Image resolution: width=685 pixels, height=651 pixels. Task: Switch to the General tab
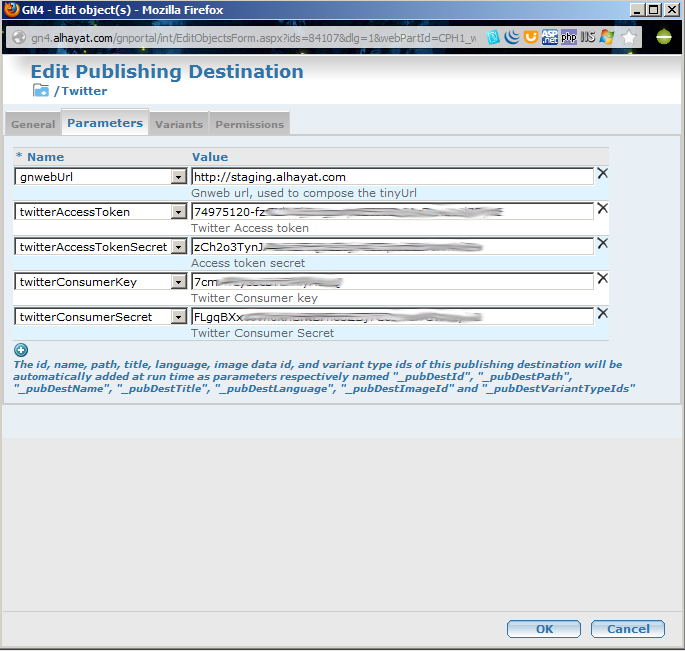(33, 124)
